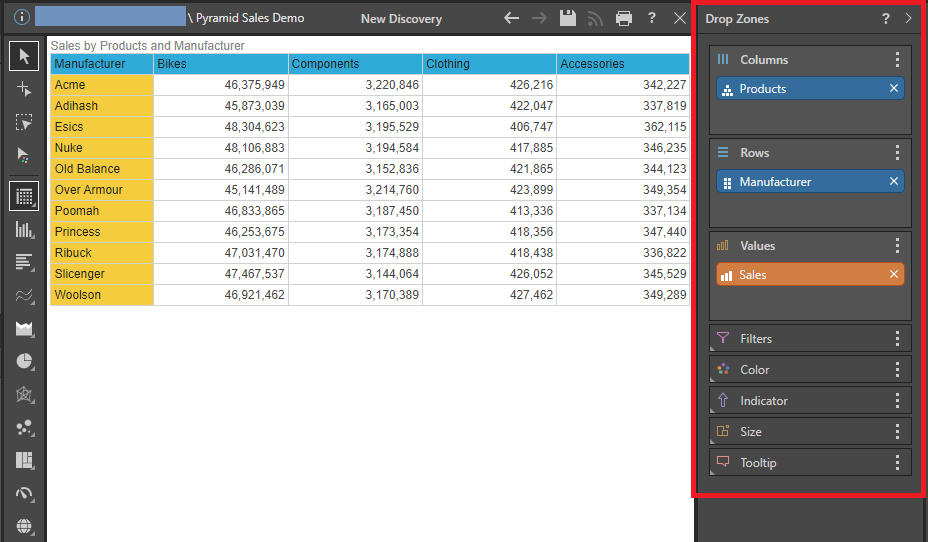
Task: Go back with the left arrow
Action: 512,18
